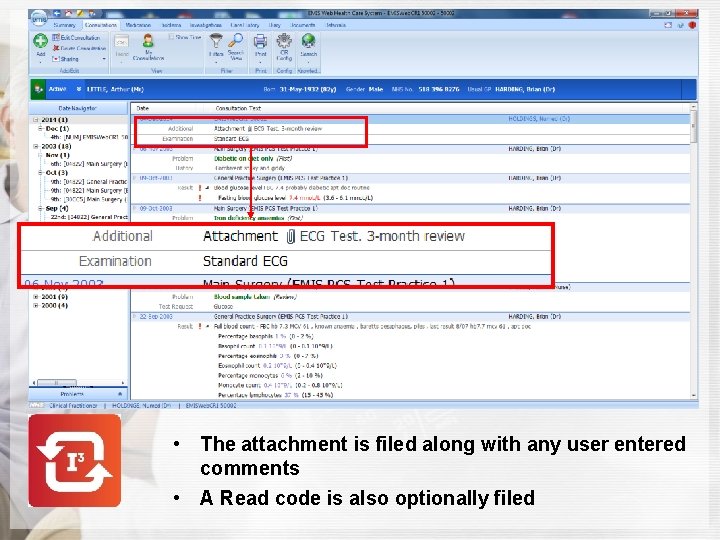Click the green patient icon in the banner
The height and width of the screenshot is (540, 720).
tap(38, 89)
